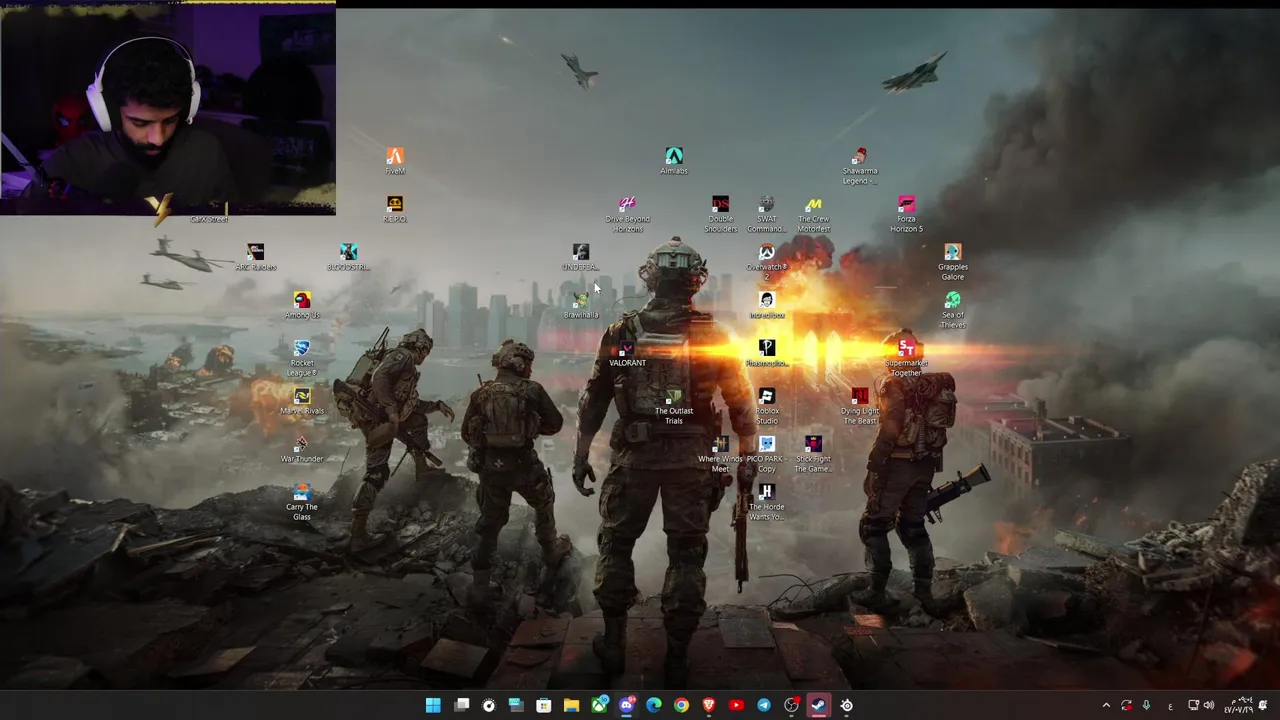Select the Forza Horizon 5 icon

tap(906, 214)
